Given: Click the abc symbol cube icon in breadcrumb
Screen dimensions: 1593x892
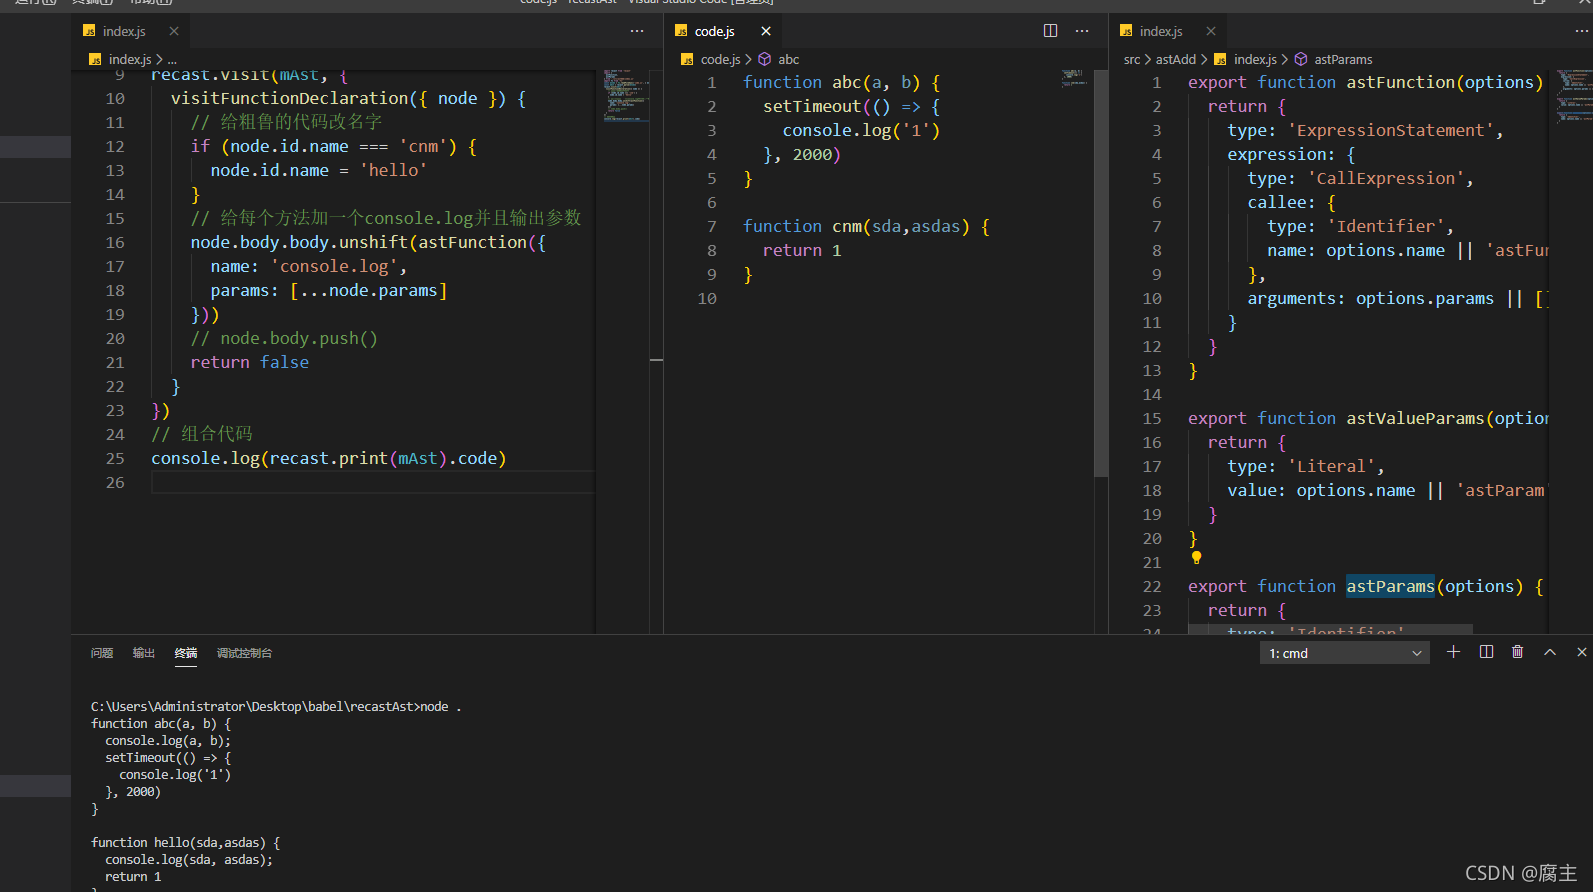Looking at the screenshot, I should 765,59.
